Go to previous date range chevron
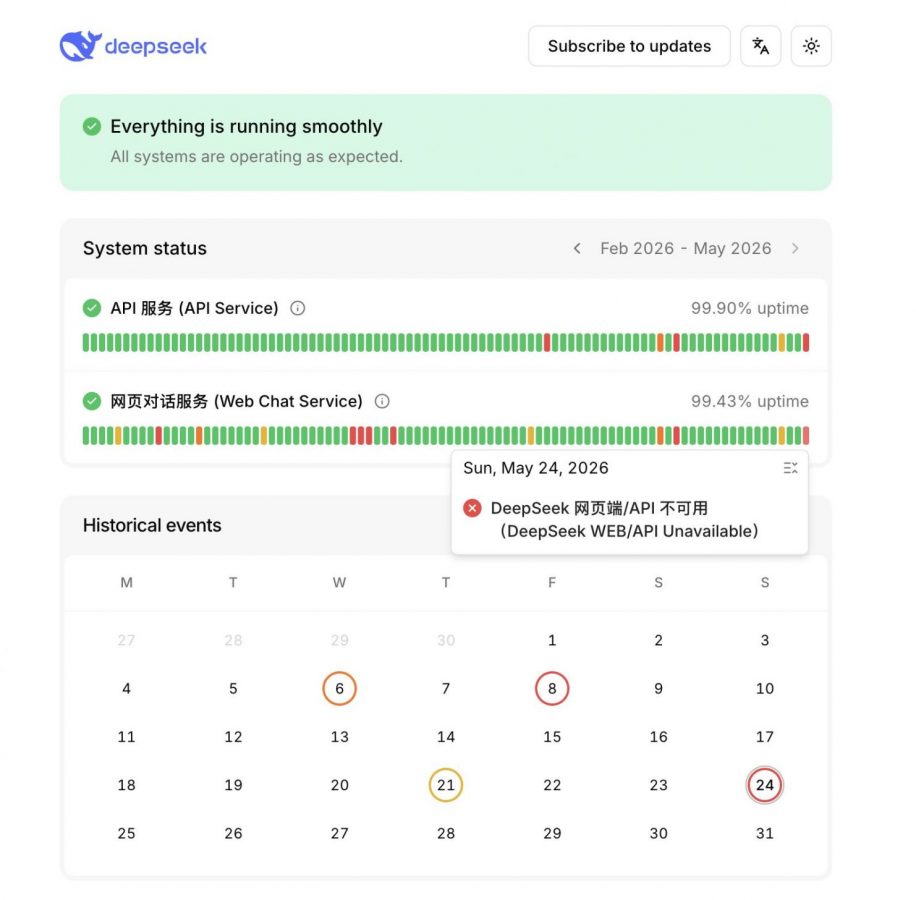The height and width of the screenshot is (900, 916). pyautogui.click(x=577, y=248)
